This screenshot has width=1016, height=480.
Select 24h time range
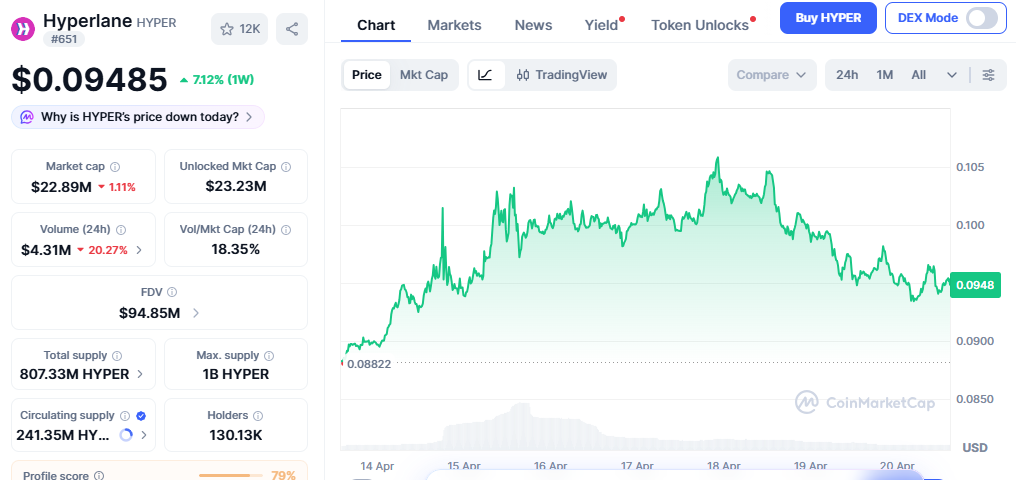pyautogui.click(x=847, y=75)
